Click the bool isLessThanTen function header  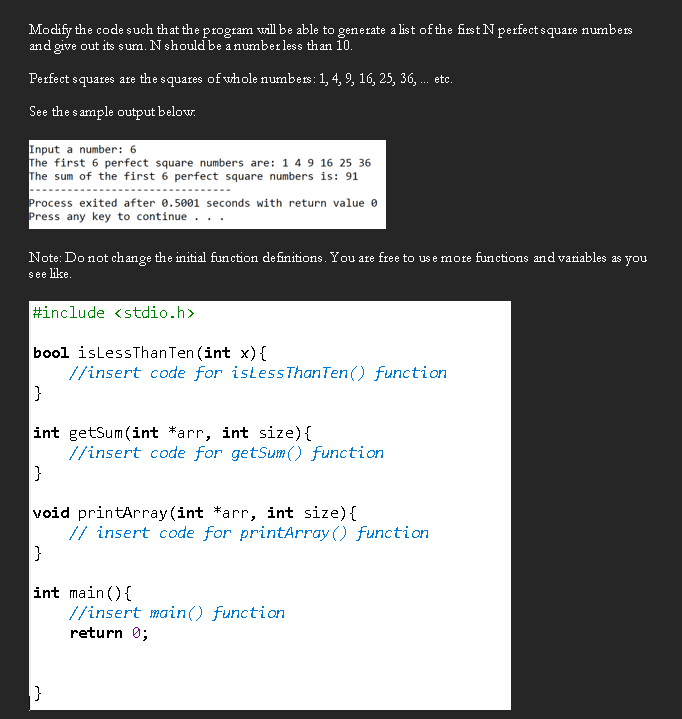click(150, 353)
